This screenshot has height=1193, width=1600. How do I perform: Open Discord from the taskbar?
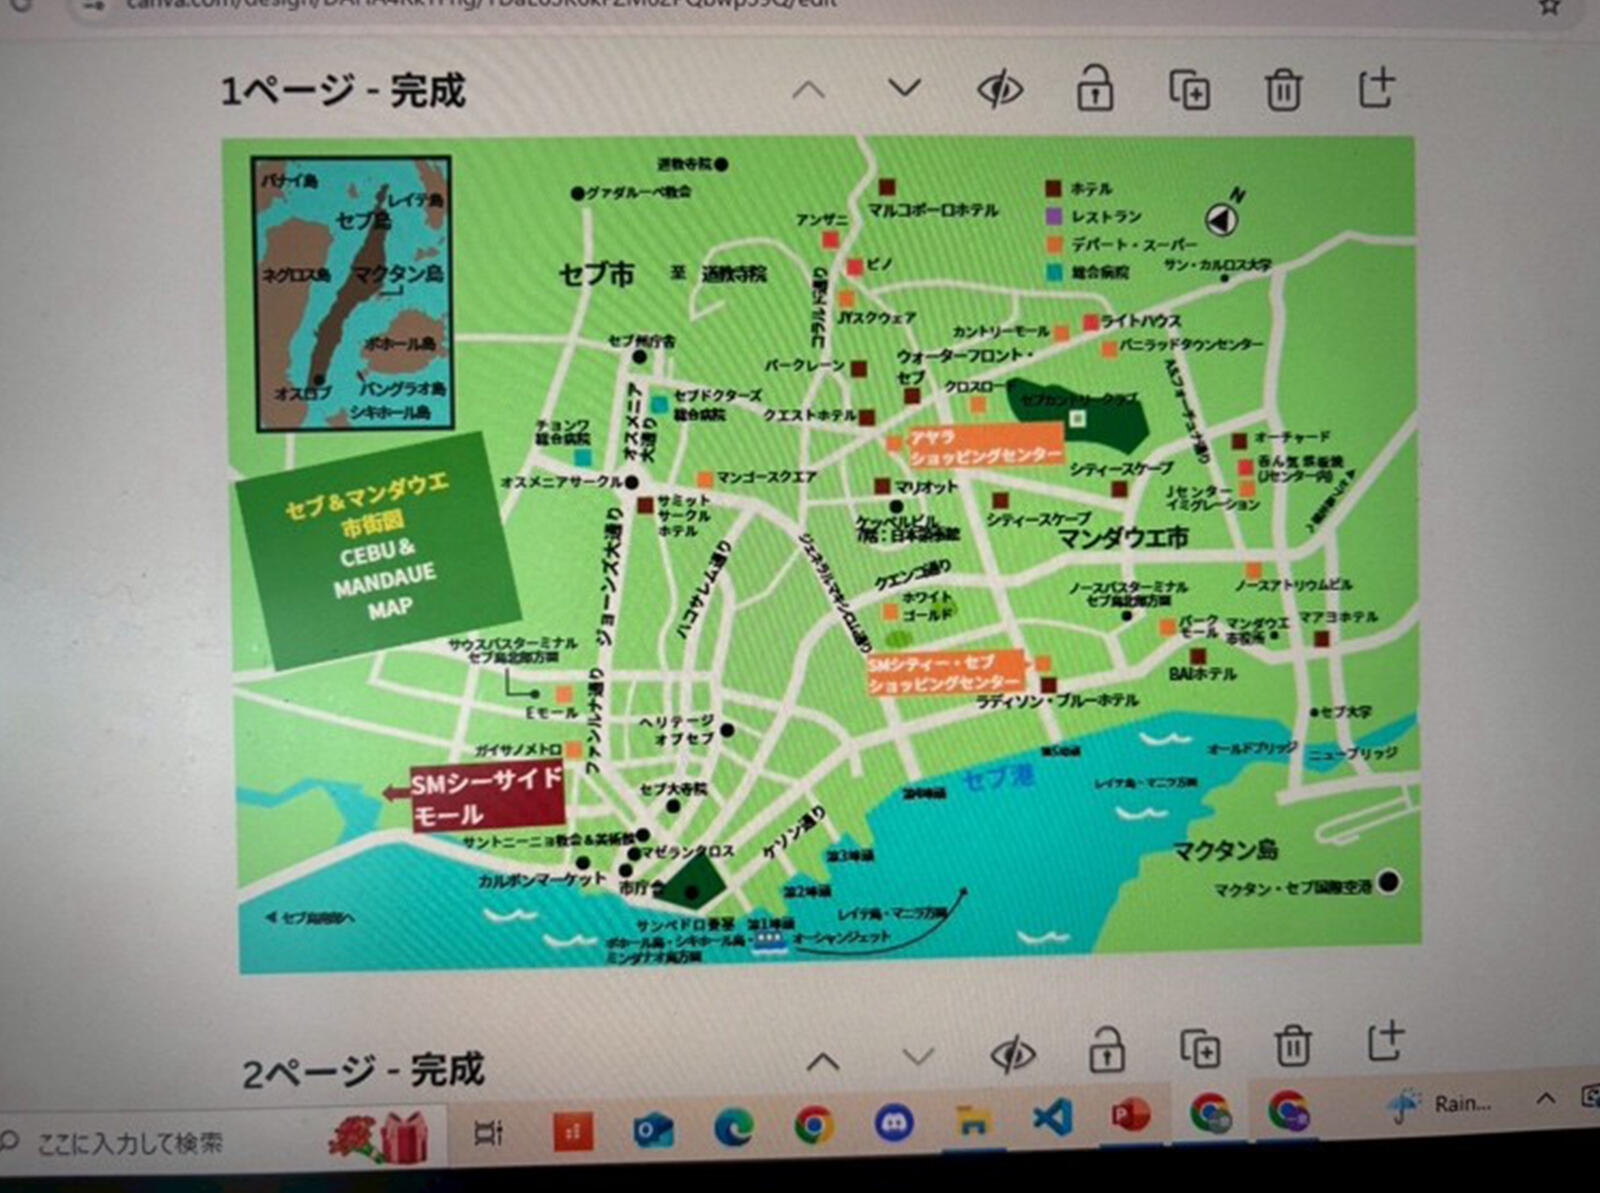[893, 1123]
